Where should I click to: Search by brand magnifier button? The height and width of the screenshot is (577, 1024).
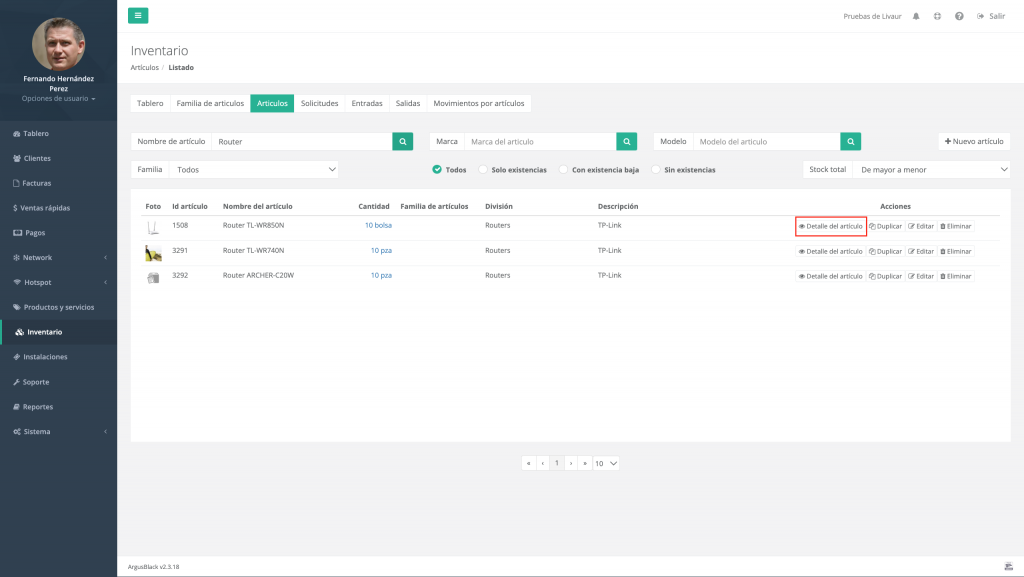pyautogui.click(x=627, y=142)
